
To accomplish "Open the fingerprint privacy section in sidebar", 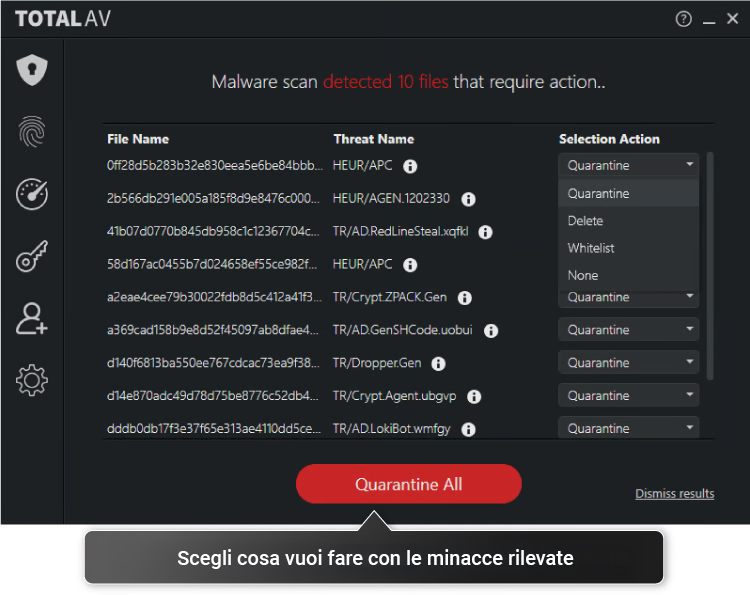I will 32,132.
